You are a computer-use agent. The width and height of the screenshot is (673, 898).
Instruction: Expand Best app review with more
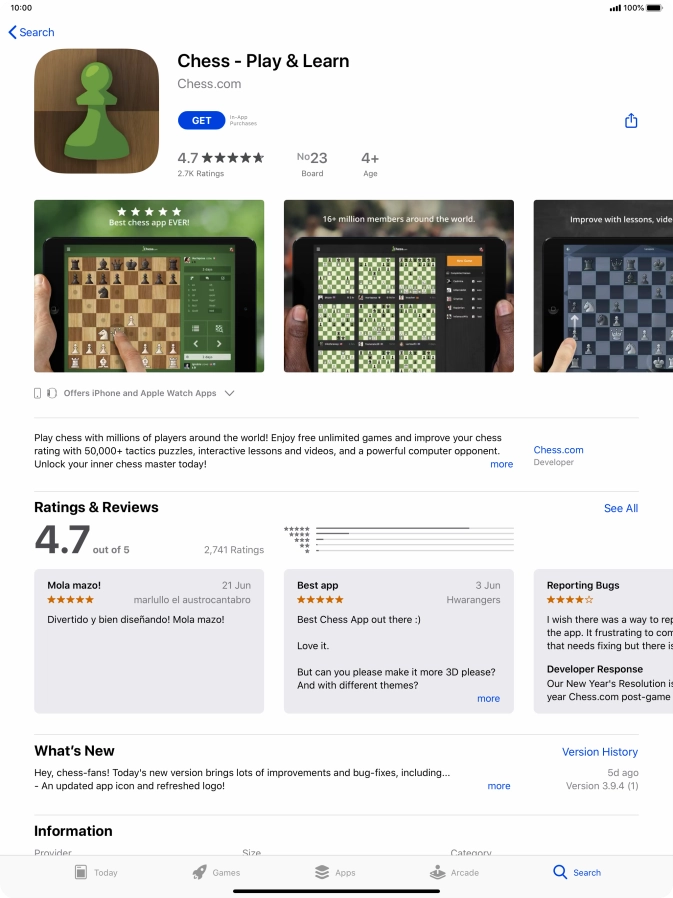[488, 698]
